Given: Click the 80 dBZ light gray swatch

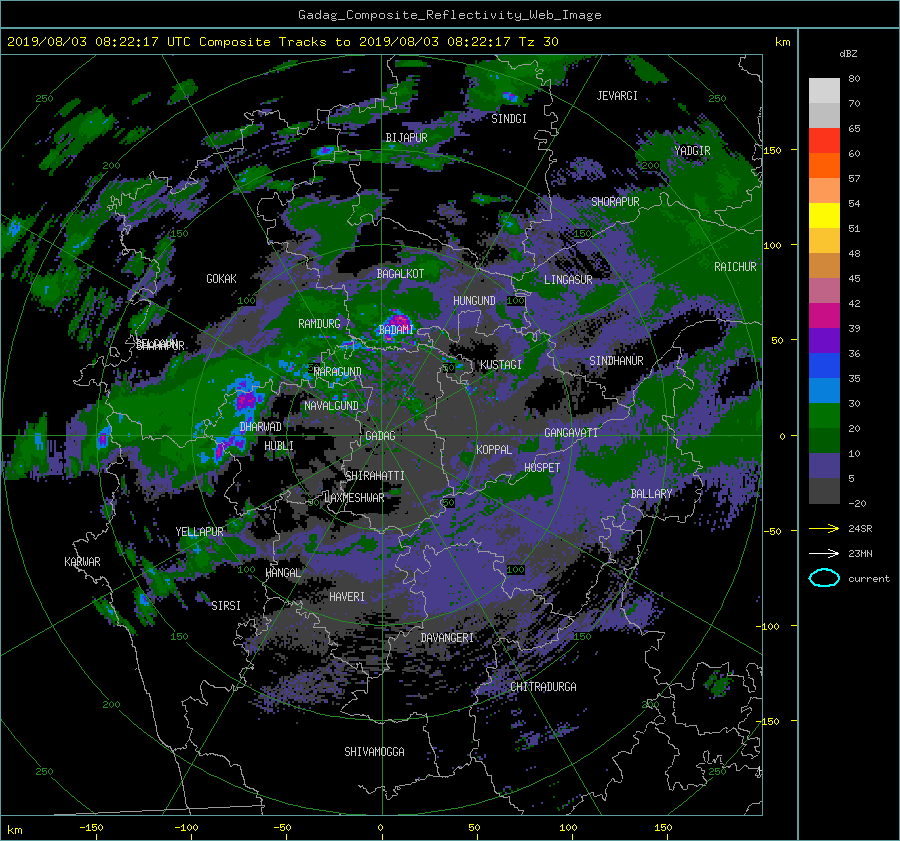Looking at the screenshot, I should coord(824,90).
